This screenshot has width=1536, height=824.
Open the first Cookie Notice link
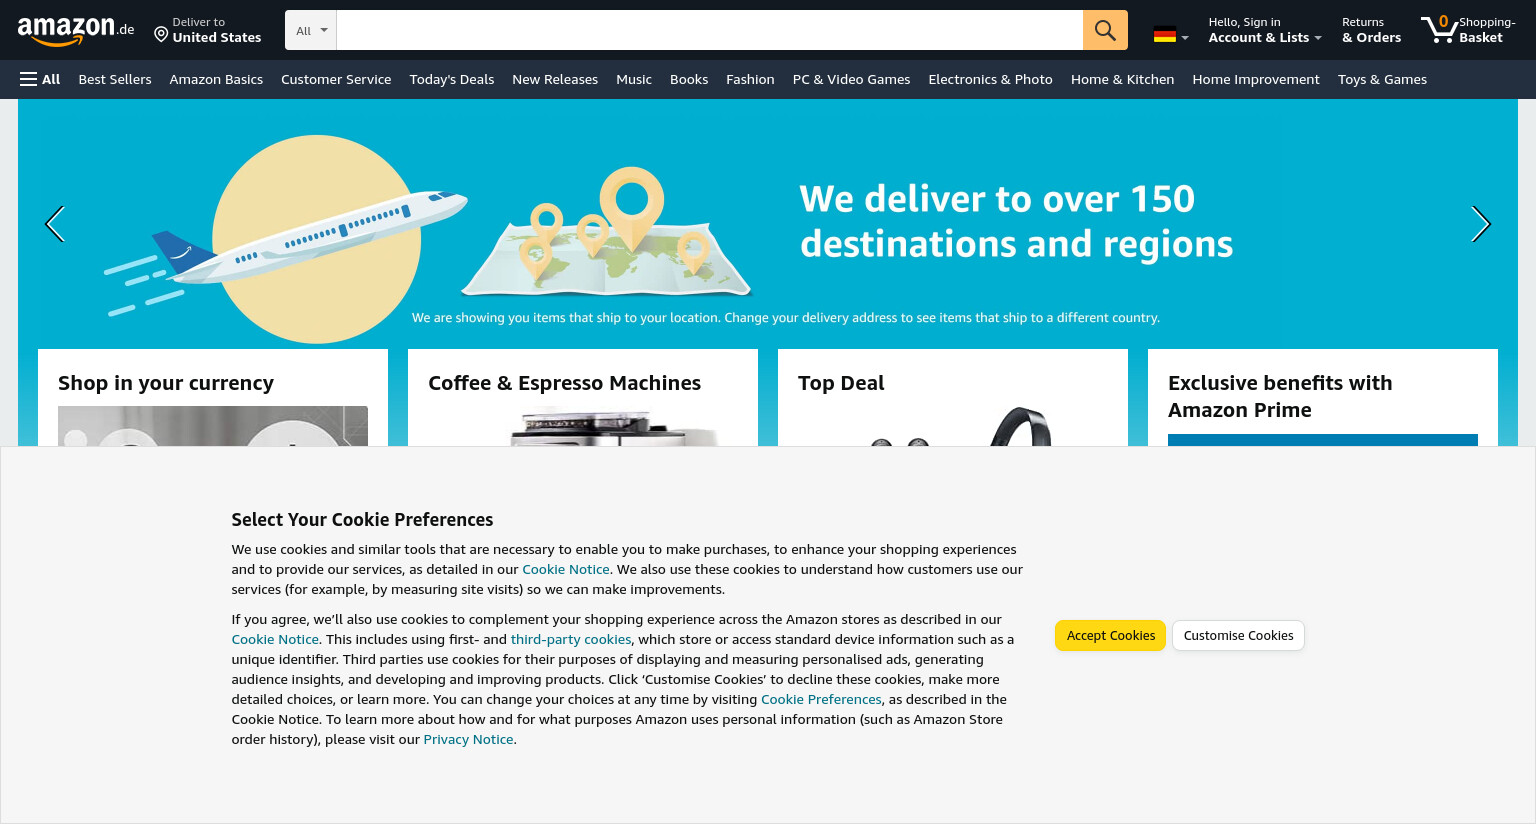[566, 569]
